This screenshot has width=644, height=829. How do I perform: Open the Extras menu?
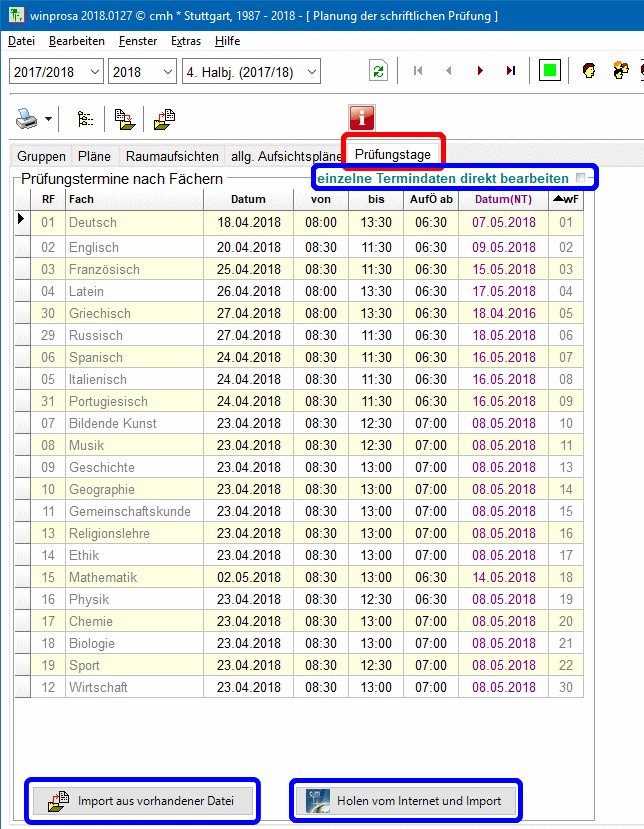186,41
